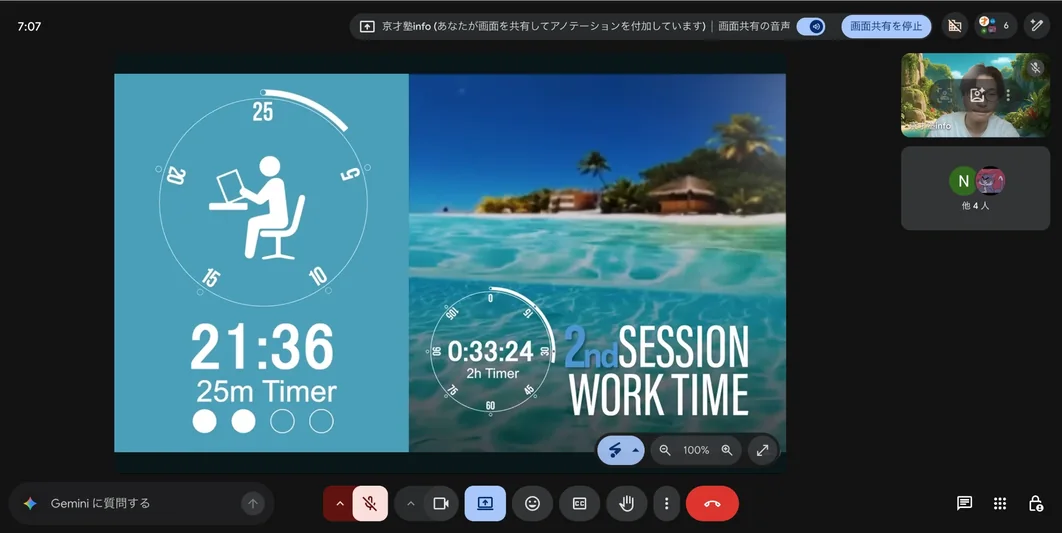Zoom out the shared presentation

(x=665, y=450)
